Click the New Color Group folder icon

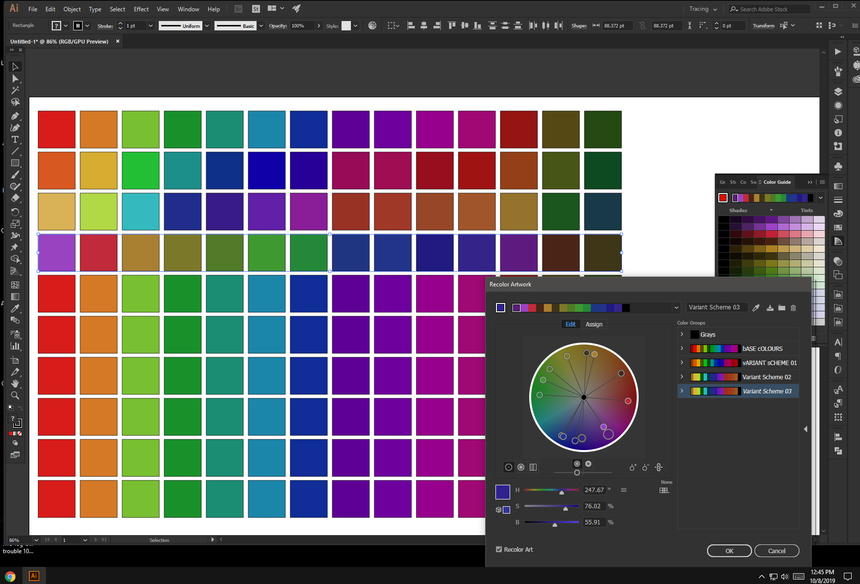tap(781, 308)
